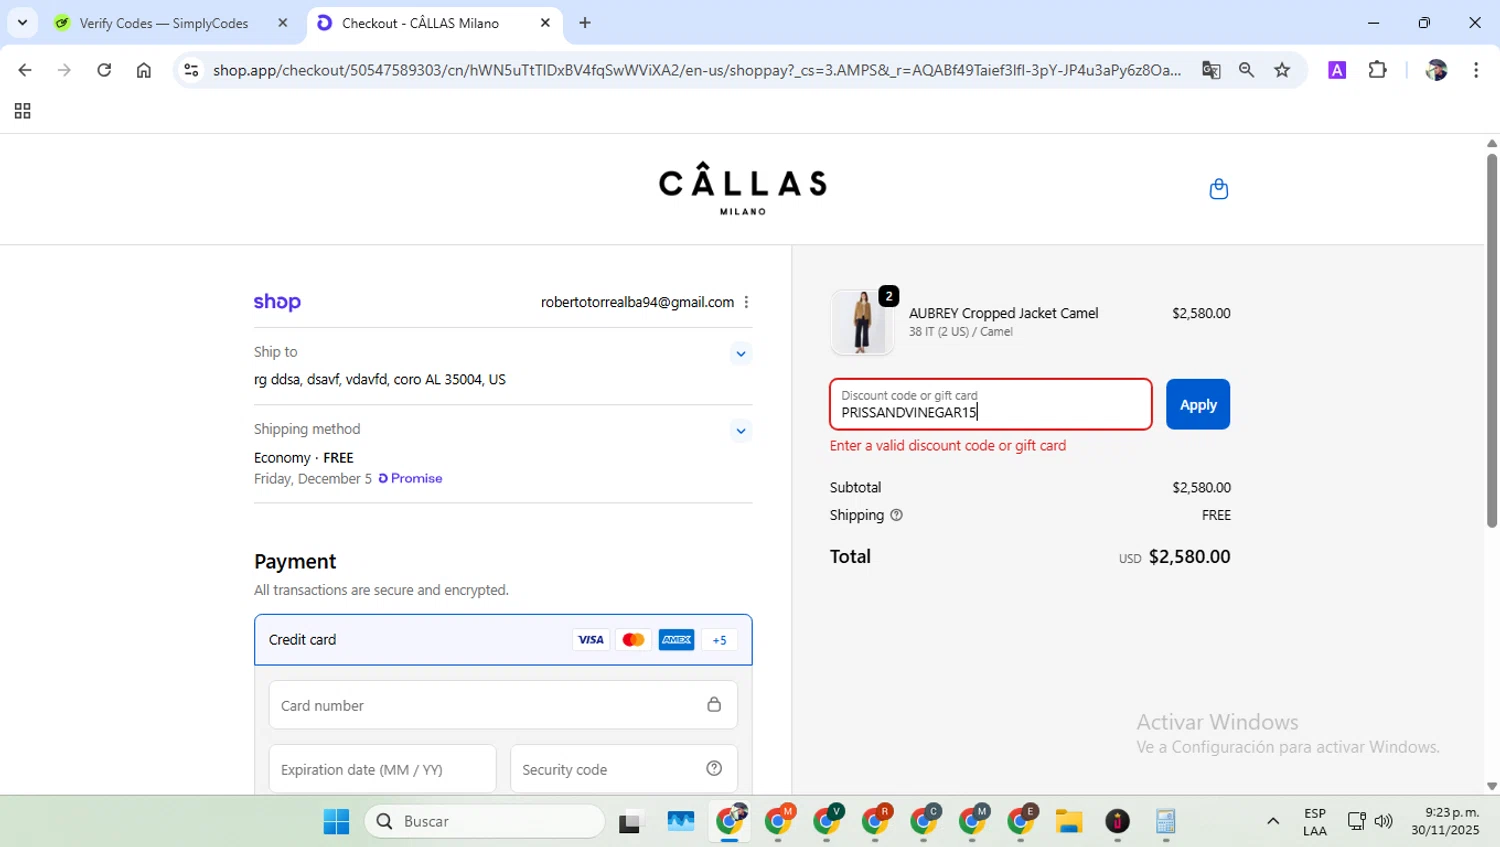1500x847 pixels.
Task: Click the card number lock icon
Action: point(714,705)
